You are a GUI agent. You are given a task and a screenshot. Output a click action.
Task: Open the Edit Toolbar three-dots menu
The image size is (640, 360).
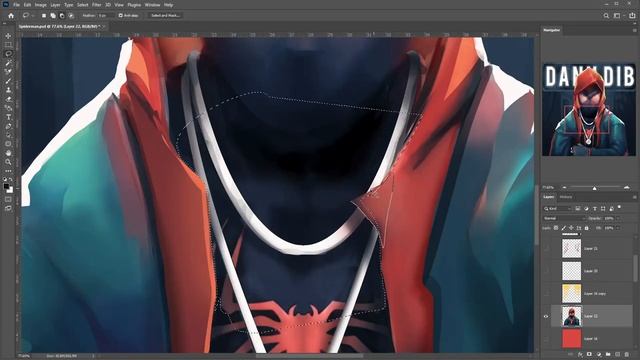[x=8, y=171]
